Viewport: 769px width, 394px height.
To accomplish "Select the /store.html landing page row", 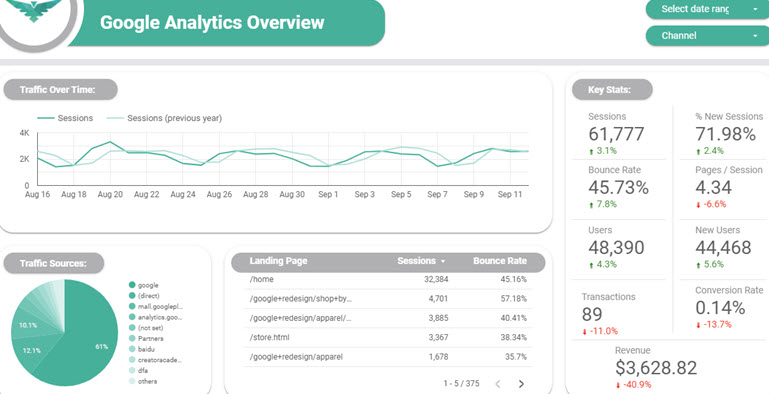I will coord(387,338).
